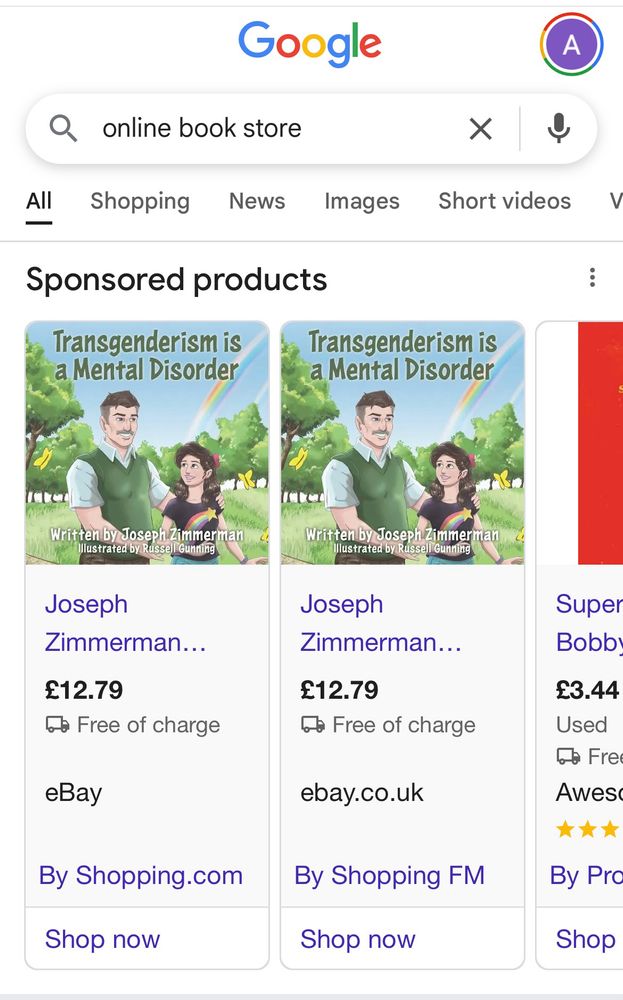The image size is (623, 1000).
Task: Click the Google logo
Action: point(310,44)
